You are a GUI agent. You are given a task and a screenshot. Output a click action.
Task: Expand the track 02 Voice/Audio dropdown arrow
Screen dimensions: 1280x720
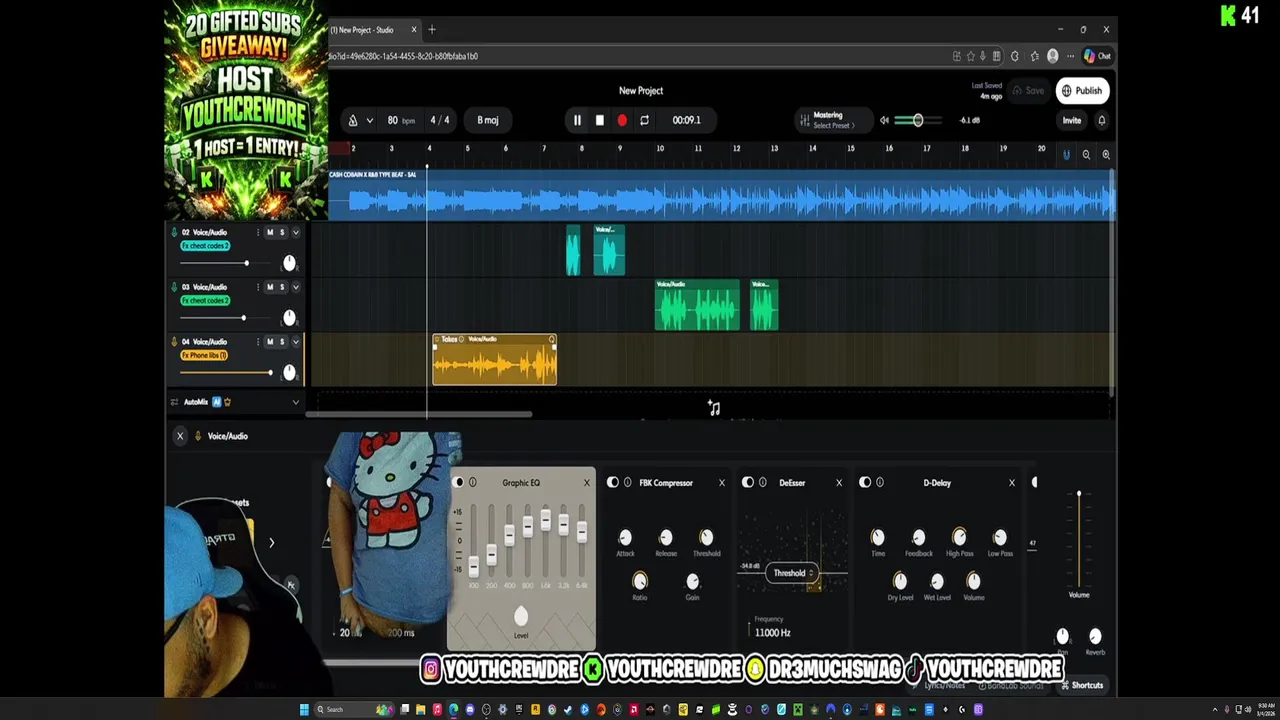click(295, 232)
